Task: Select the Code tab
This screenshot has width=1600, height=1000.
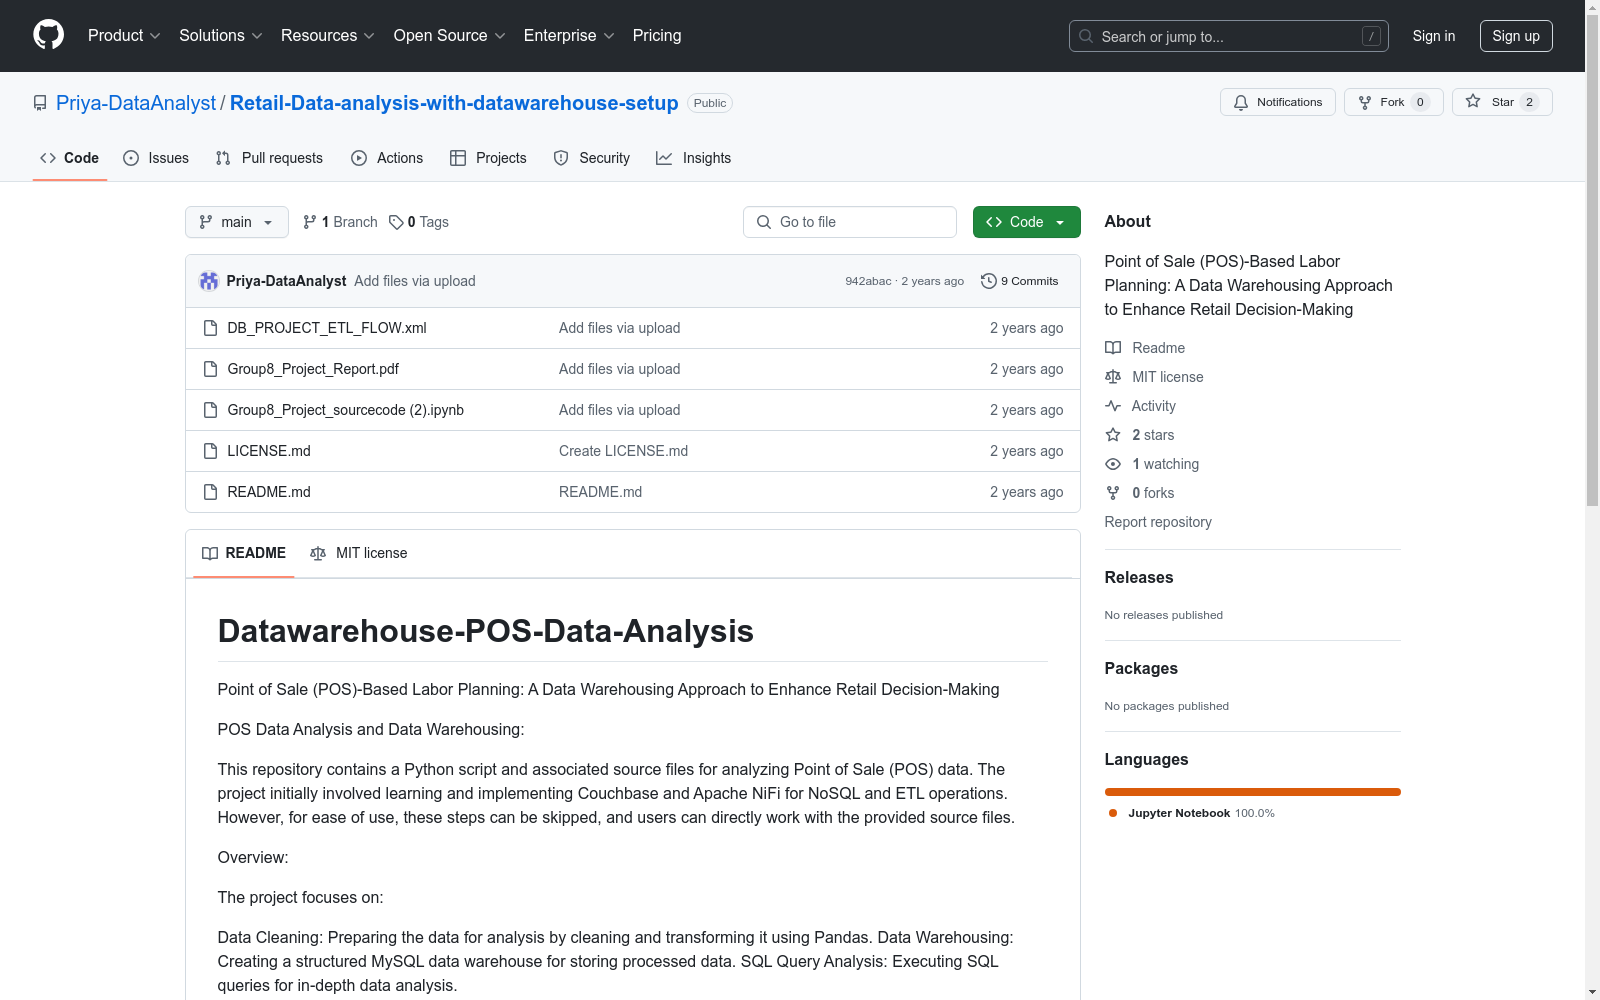Action: [70, 158]
